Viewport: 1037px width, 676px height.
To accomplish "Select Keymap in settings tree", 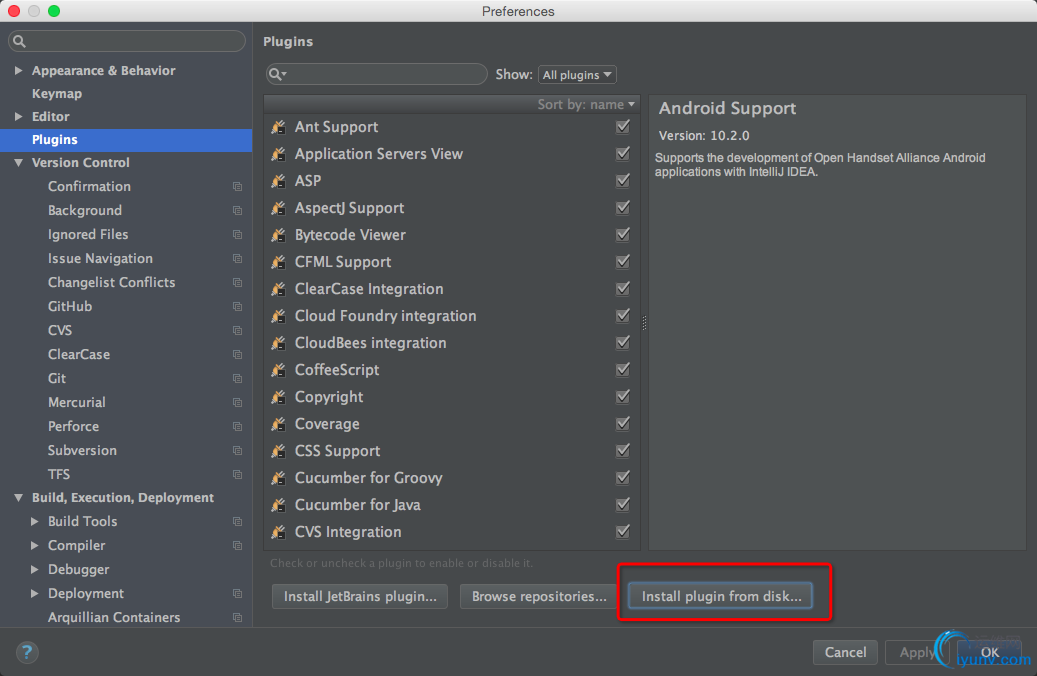I will coord(57,93).
